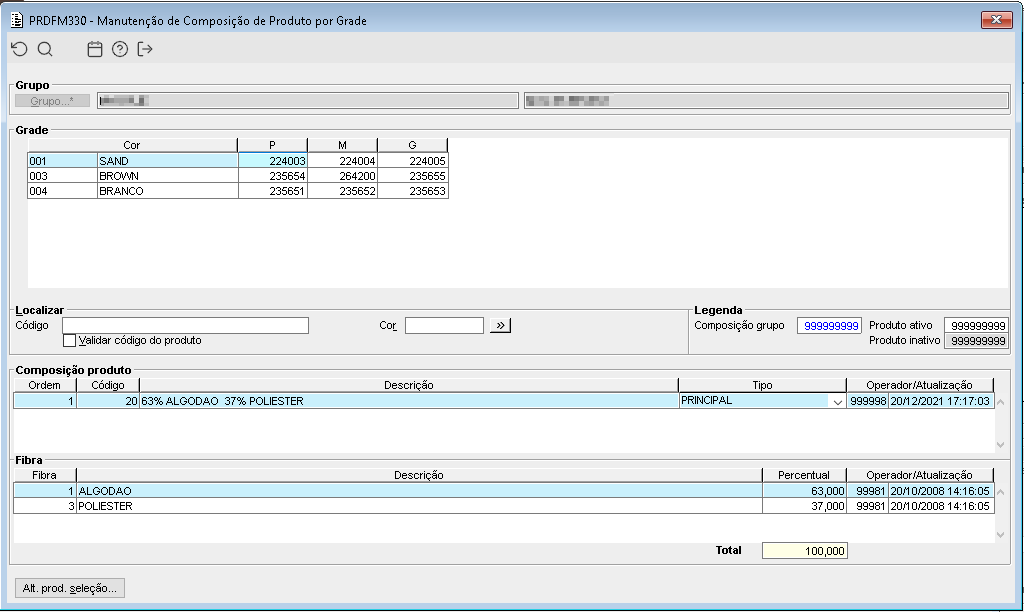Click the blurred Grupo code field
The height and width of the screenshot is (612, 1024).
coord(308,101)
